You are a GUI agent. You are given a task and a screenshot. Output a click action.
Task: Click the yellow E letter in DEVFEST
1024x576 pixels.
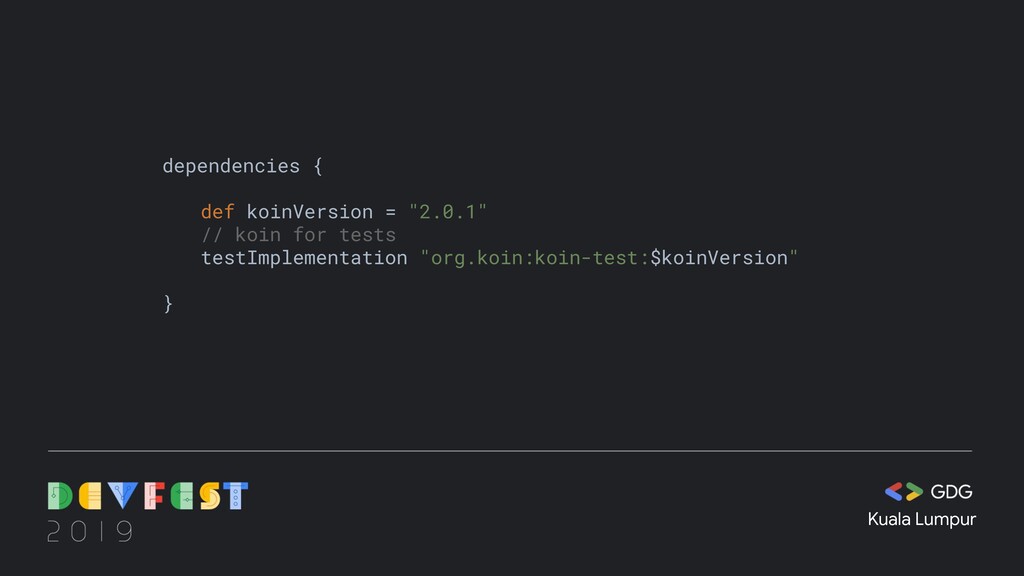pos(90,496)
